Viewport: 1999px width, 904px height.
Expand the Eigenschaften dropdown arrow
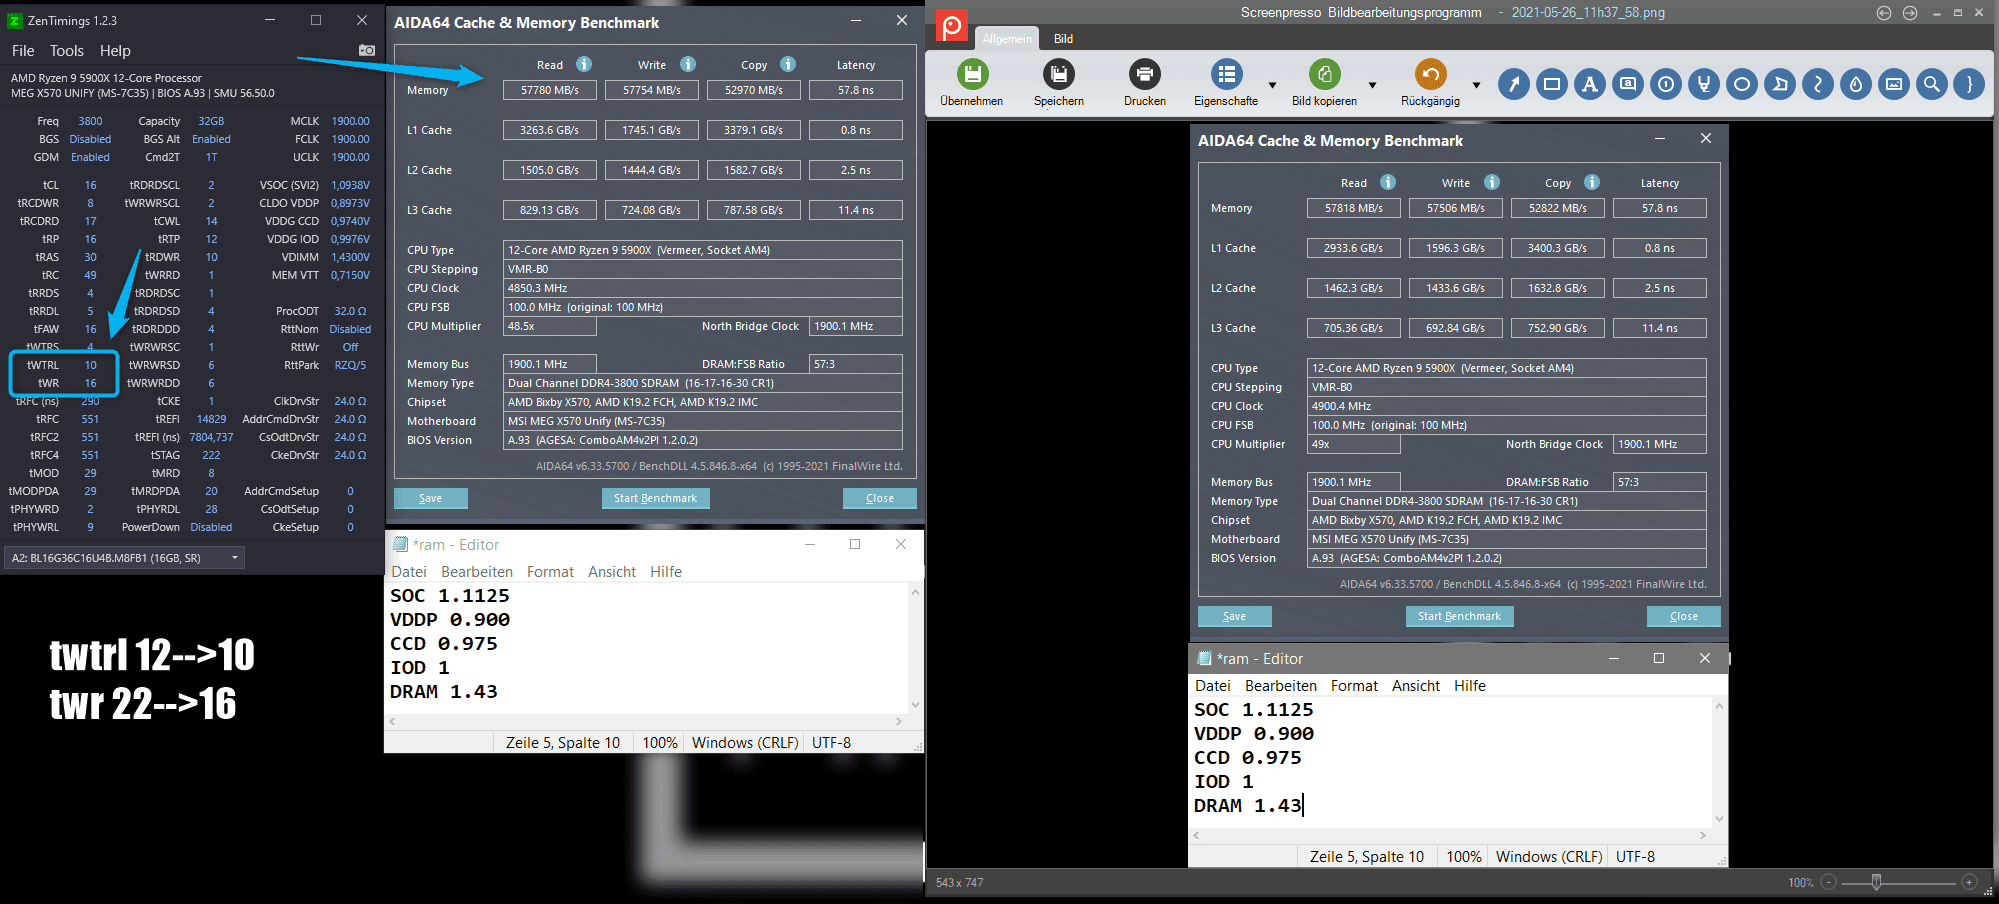pos(1272,85)
